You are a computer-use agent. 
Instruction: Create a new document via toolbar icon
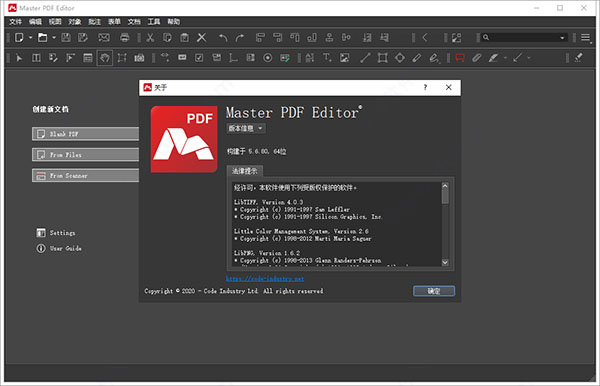coord(19,37)
